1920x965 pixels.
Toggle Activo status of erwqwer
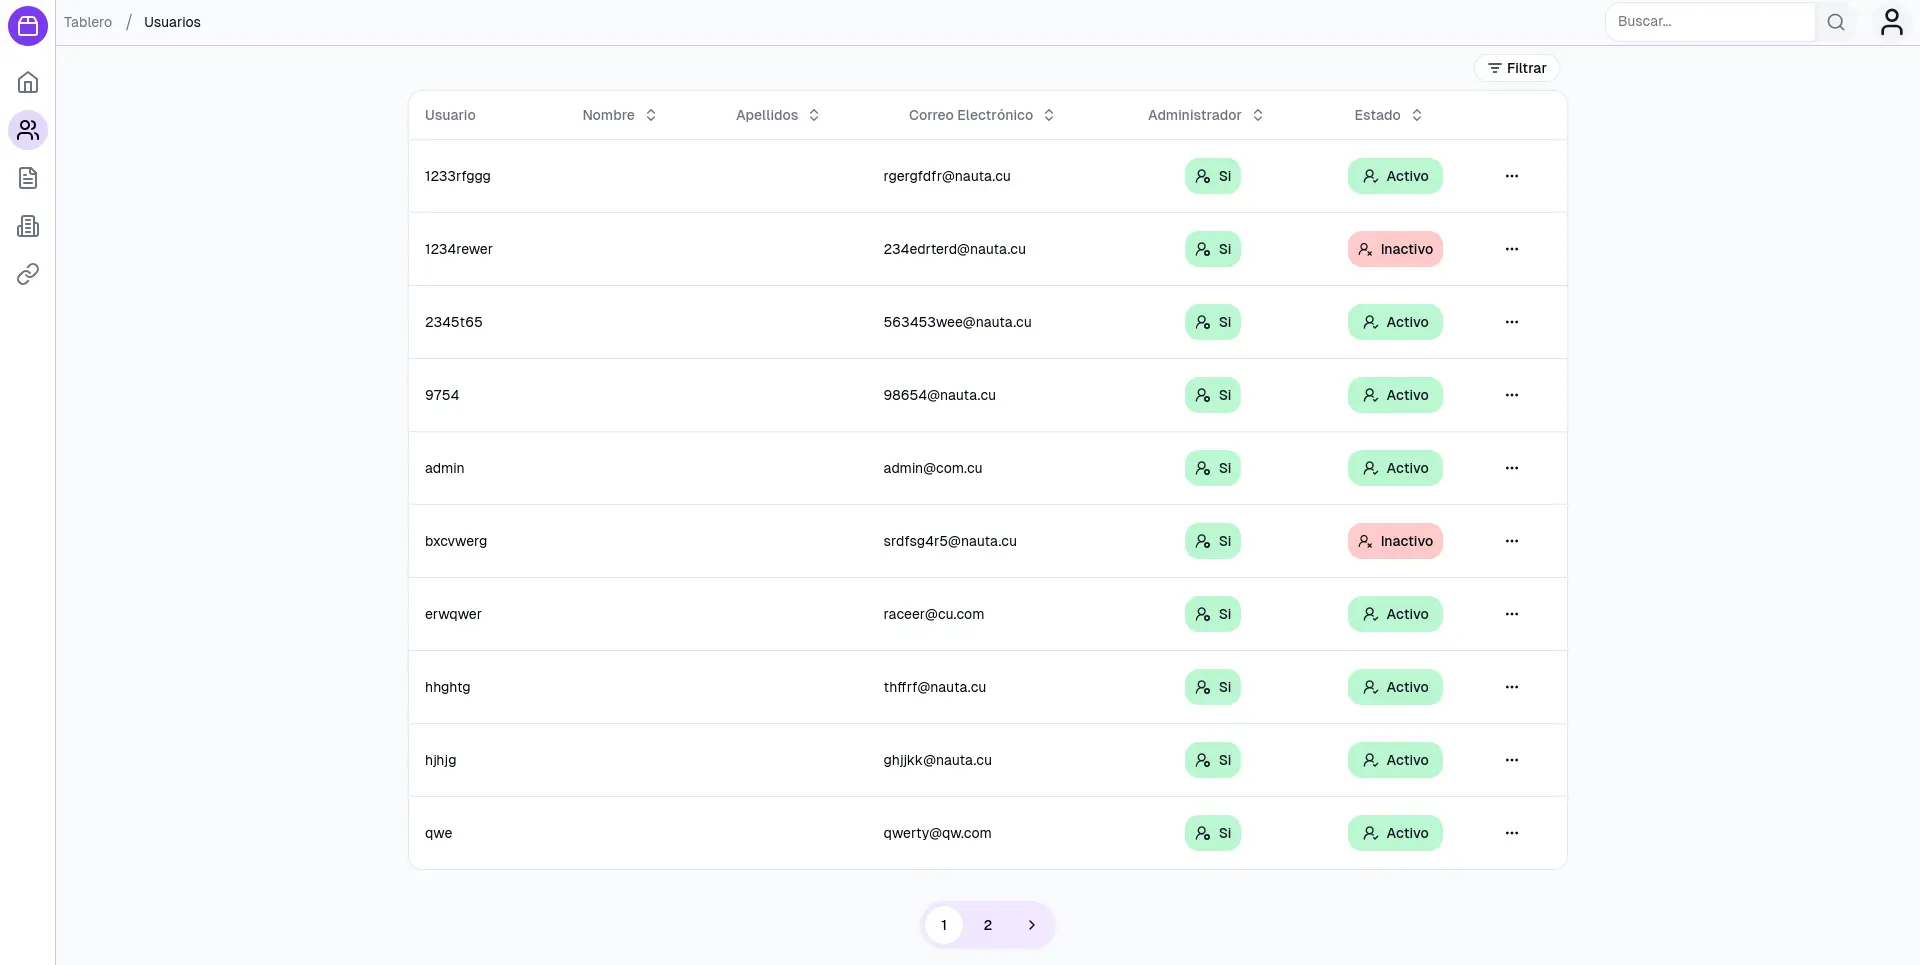point(1395,614)
